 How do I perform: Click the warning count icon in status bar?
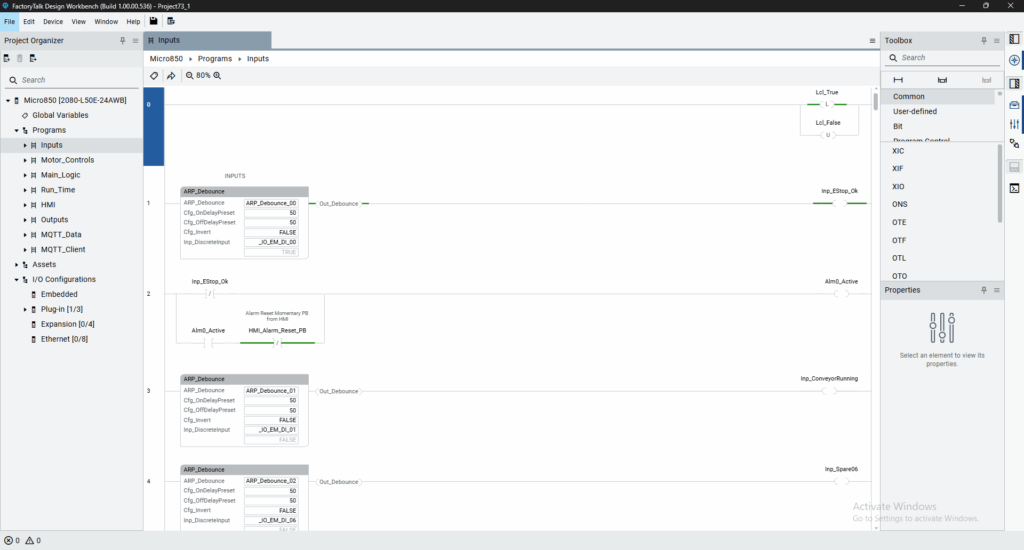click(29, 540)
